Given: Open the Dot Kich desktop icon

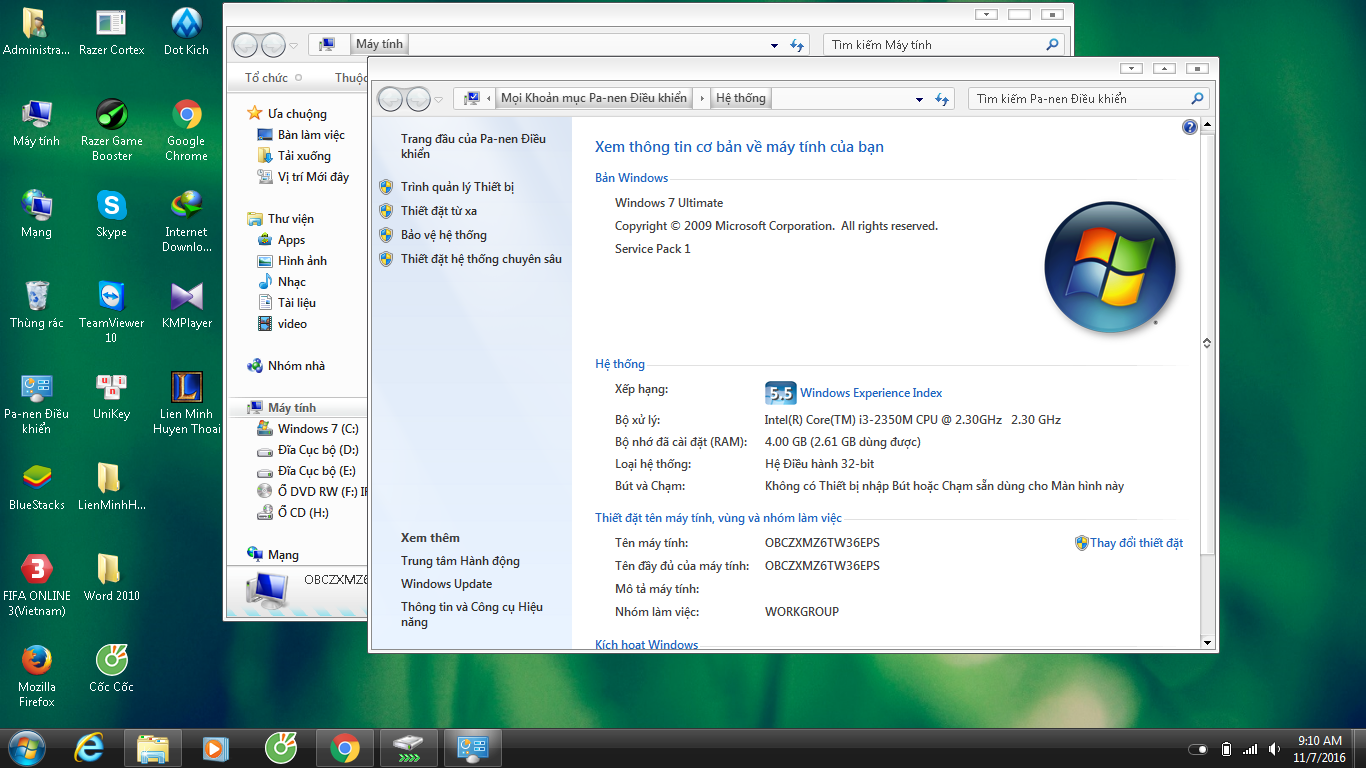Looking at the screenshot, I should coord(186,32).
